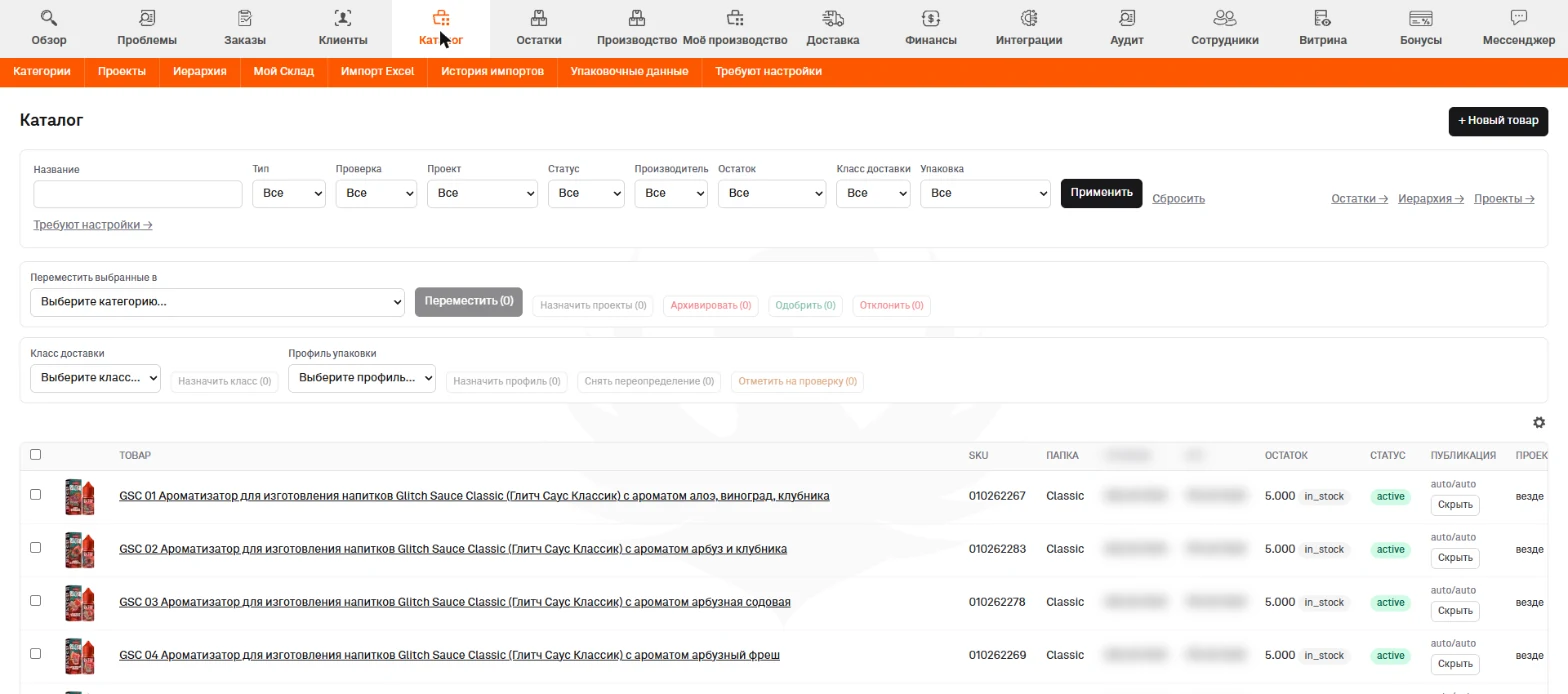
Task: Open the Выберите профиль dropdown
Action: click(x=362, y=378)
